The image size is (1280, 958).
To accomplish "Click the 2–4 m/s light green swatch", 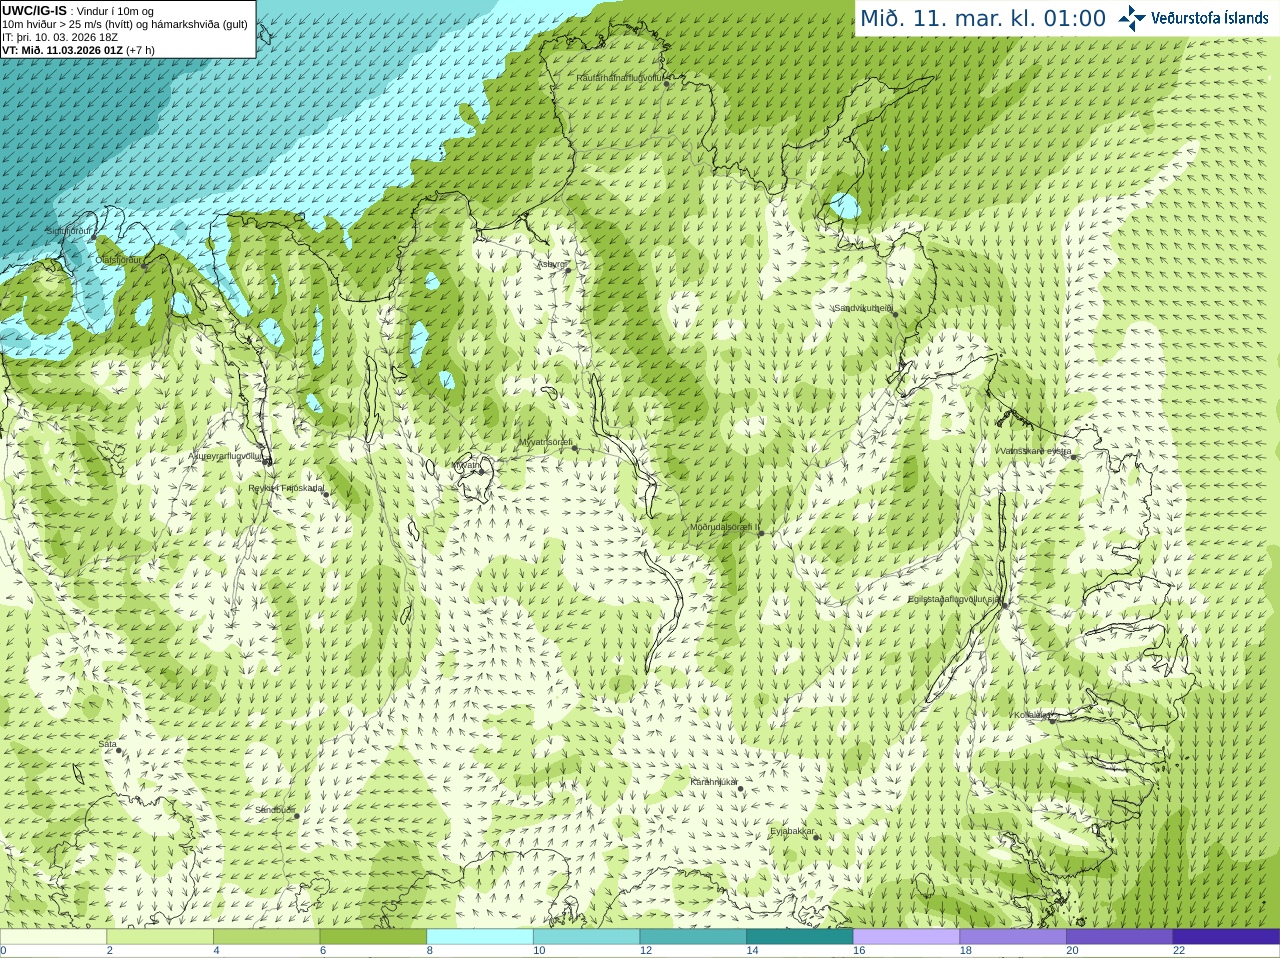I will [x=160, y=937].
